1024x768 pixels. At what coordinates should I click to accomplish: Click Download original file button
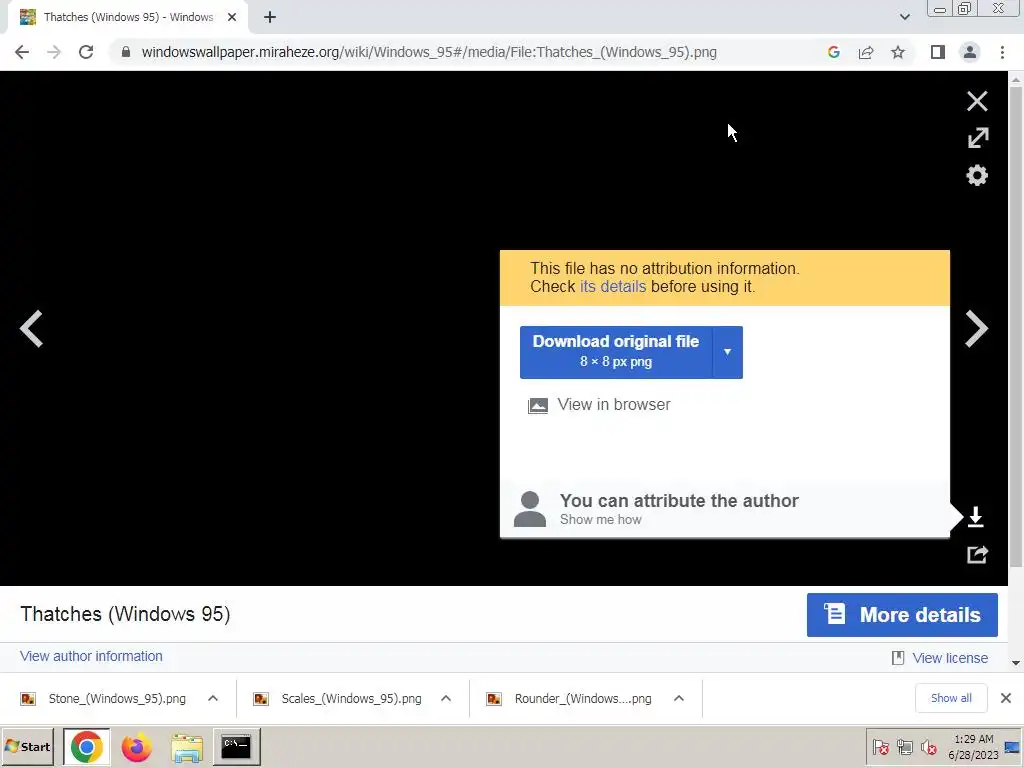616,352
